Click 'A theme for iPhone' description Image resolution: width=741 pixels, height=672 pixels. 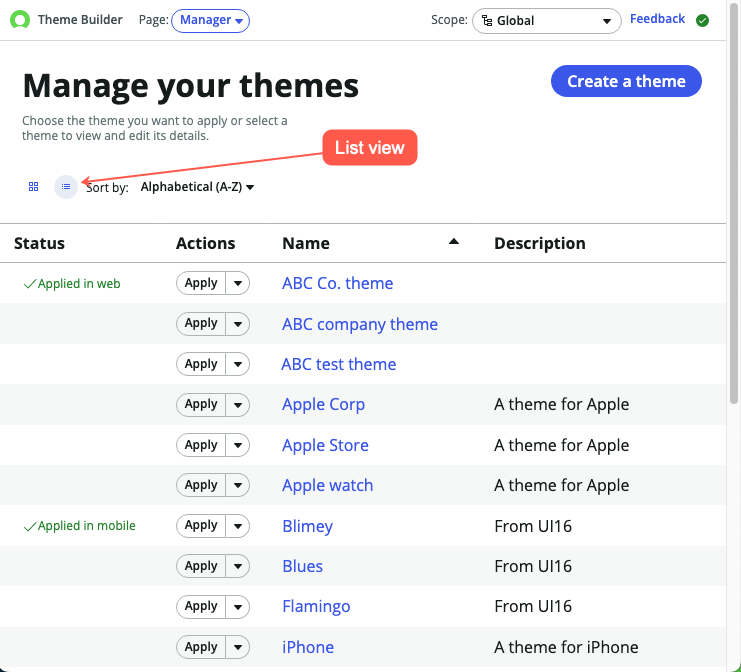point(566,647)
